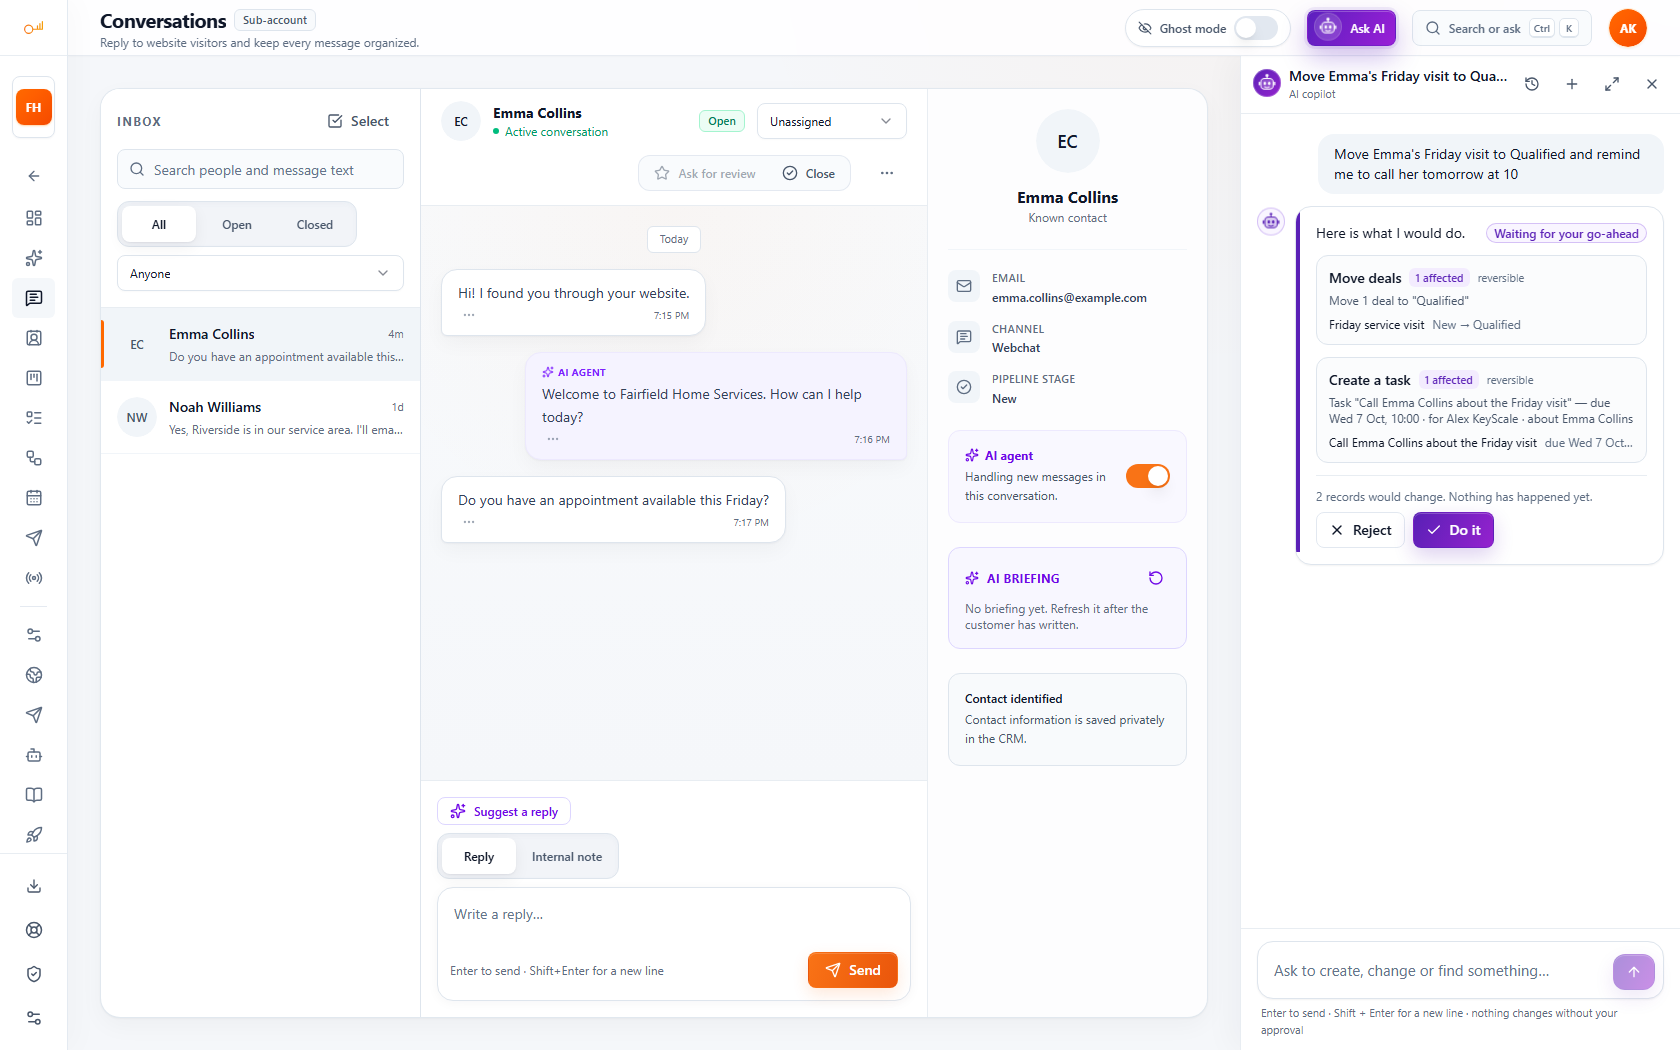1680x1050 pixels.
Task: Select the Reply composer tab
Action: (x=479, y=857)
